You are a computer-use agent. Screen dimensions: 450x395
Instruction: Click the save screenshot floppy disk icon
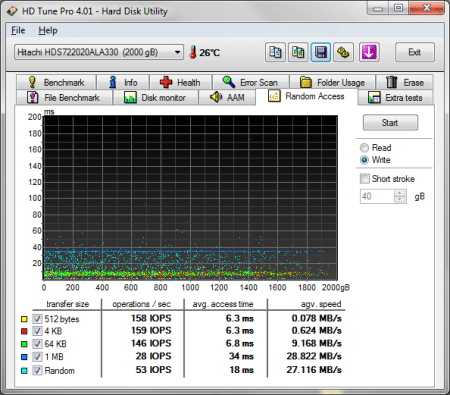(x=321, y=52)
